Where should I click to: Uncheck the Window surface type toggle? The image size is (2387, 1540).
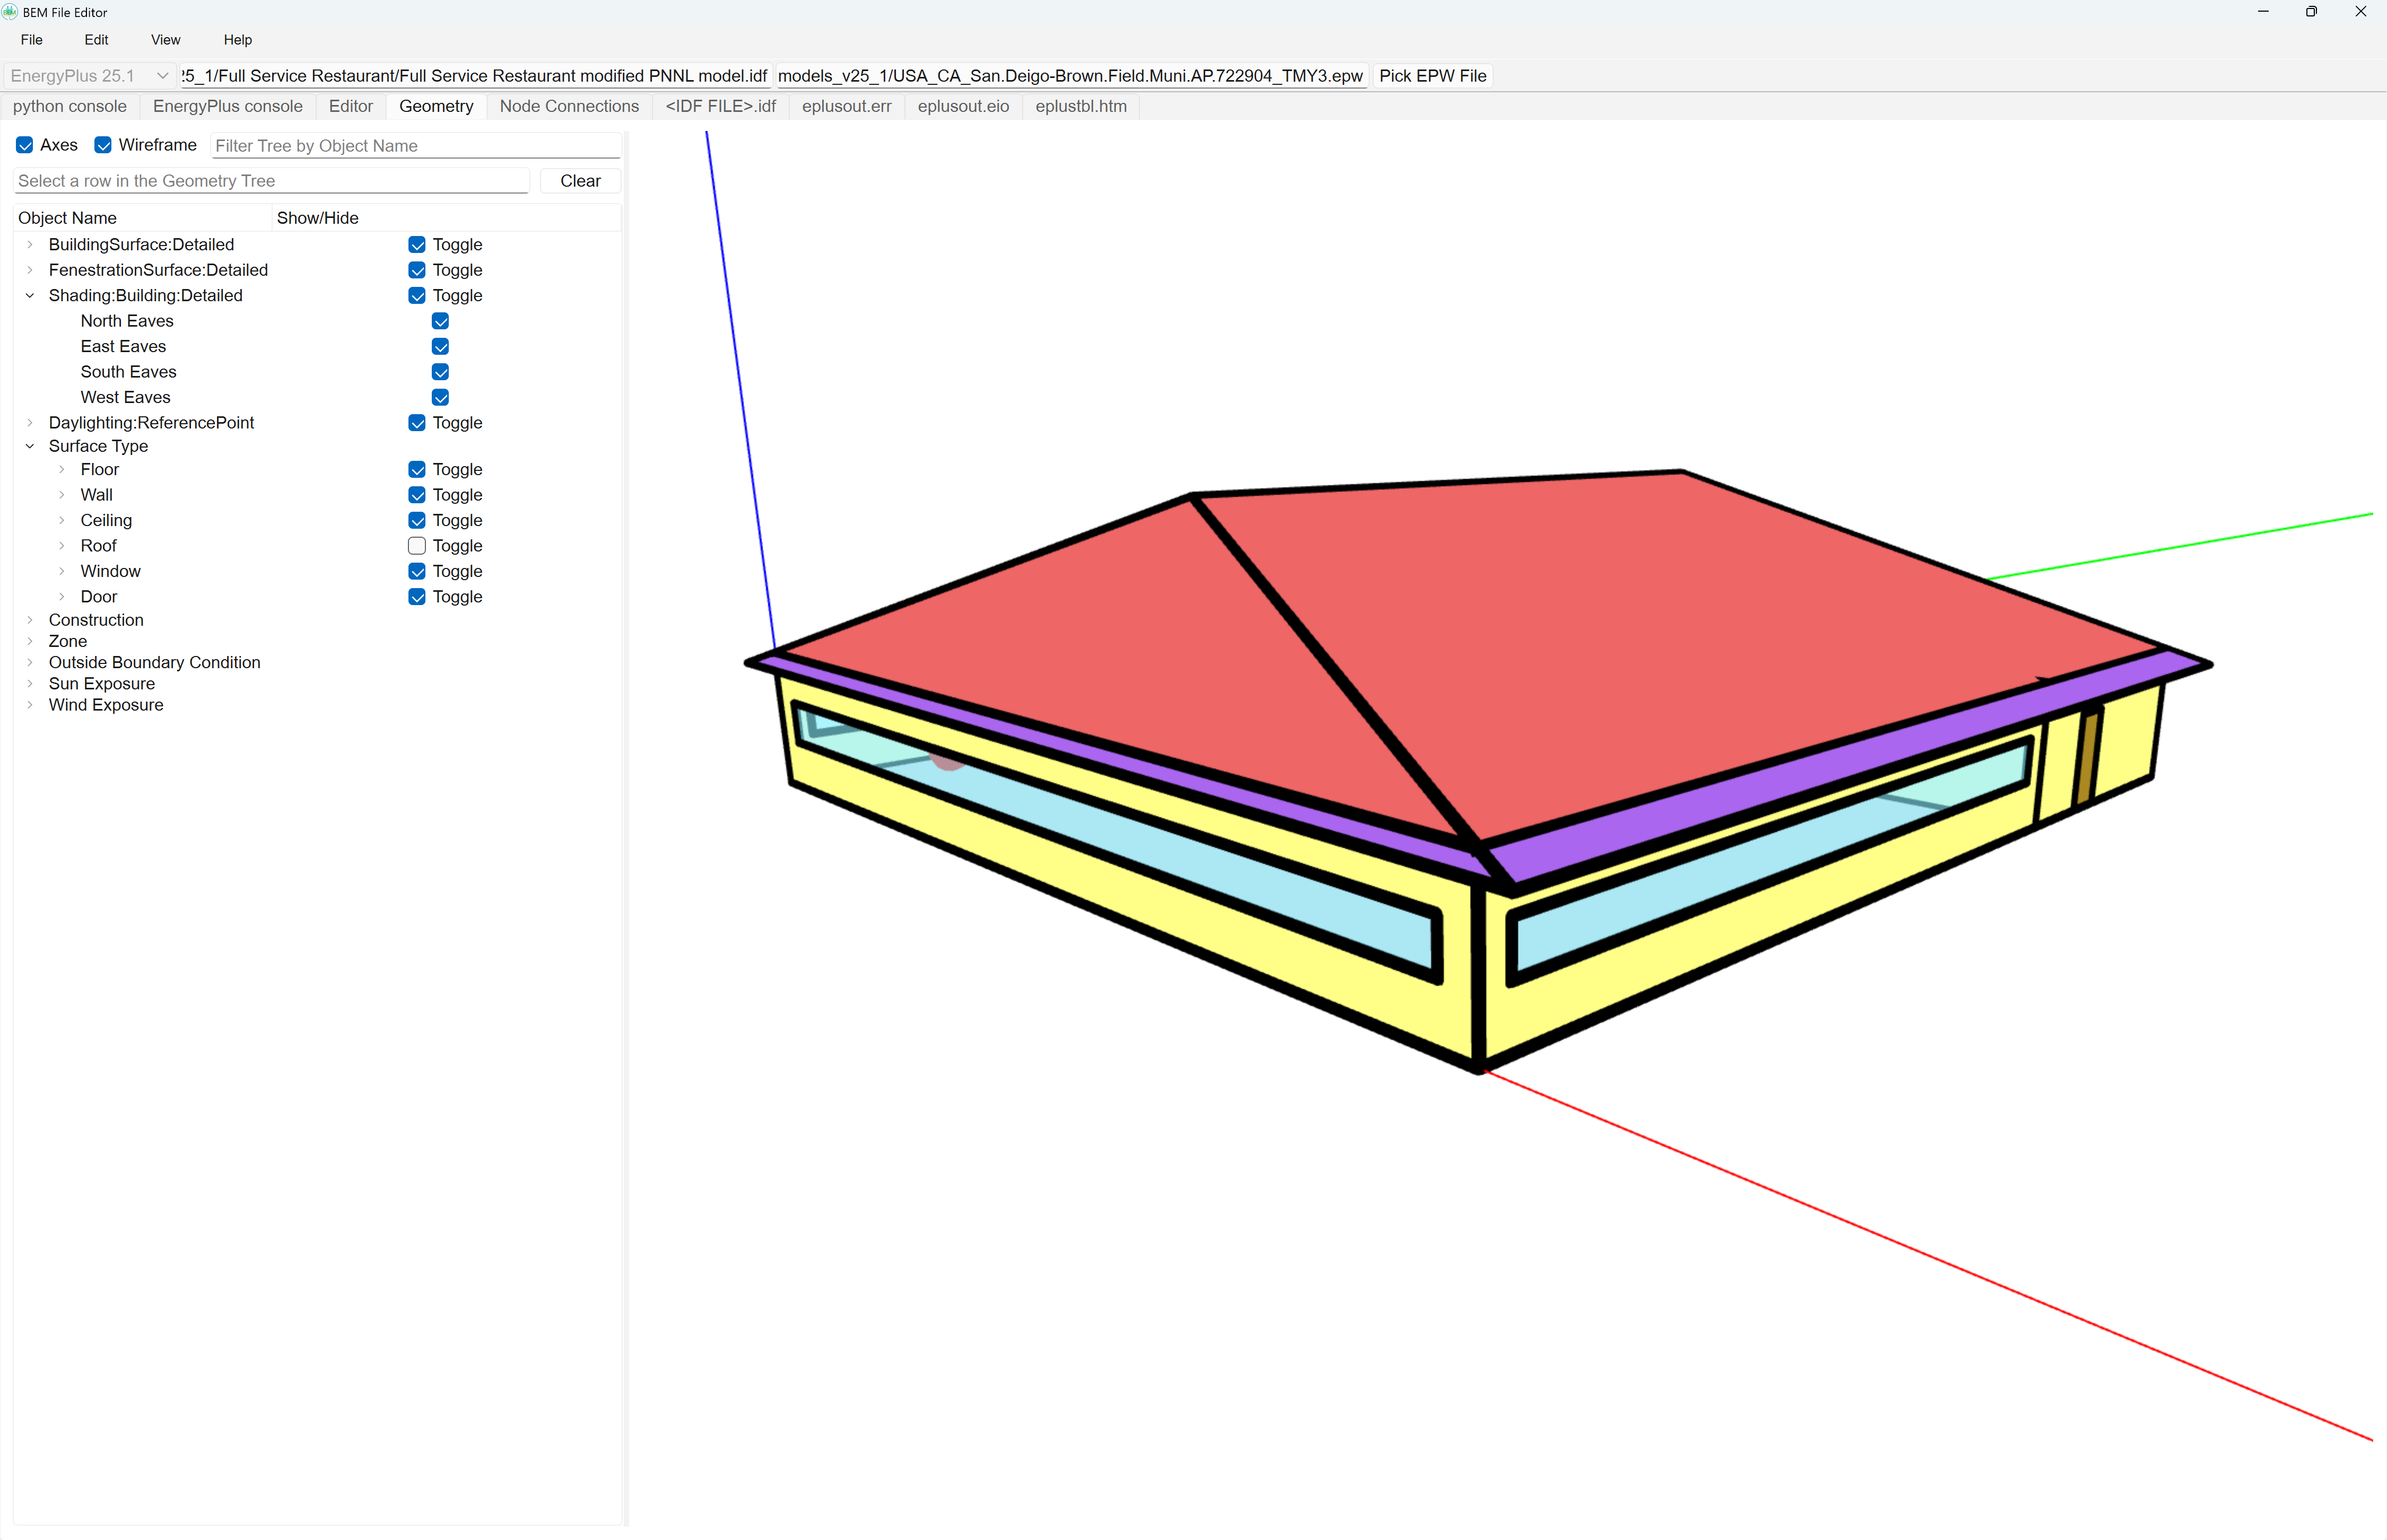click(x=417, y=571)
